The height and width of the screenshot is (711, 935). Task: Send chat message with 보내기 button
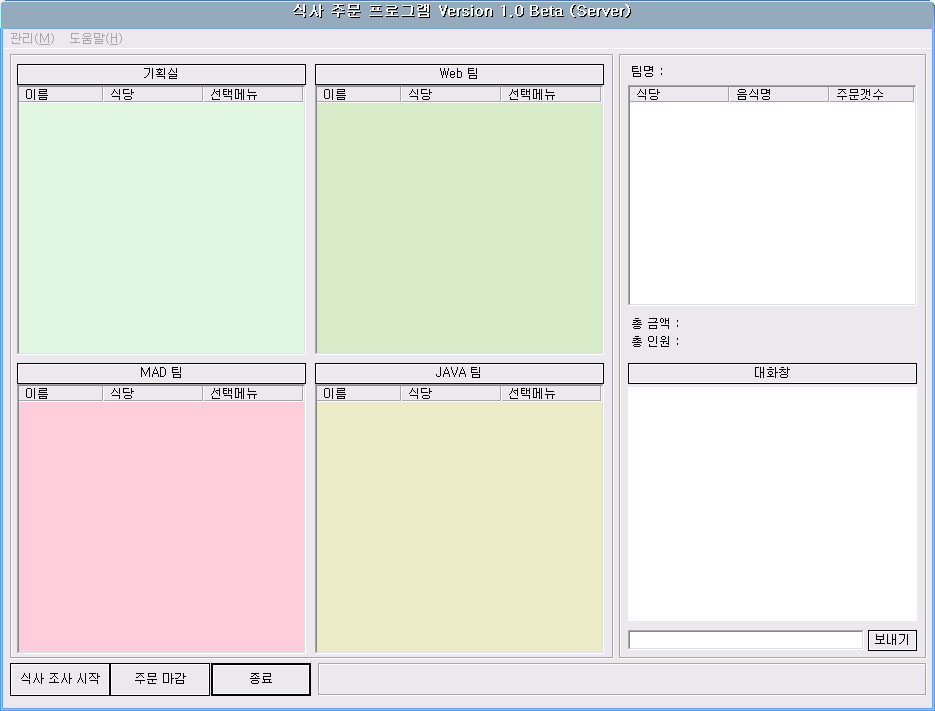(891, 640)
